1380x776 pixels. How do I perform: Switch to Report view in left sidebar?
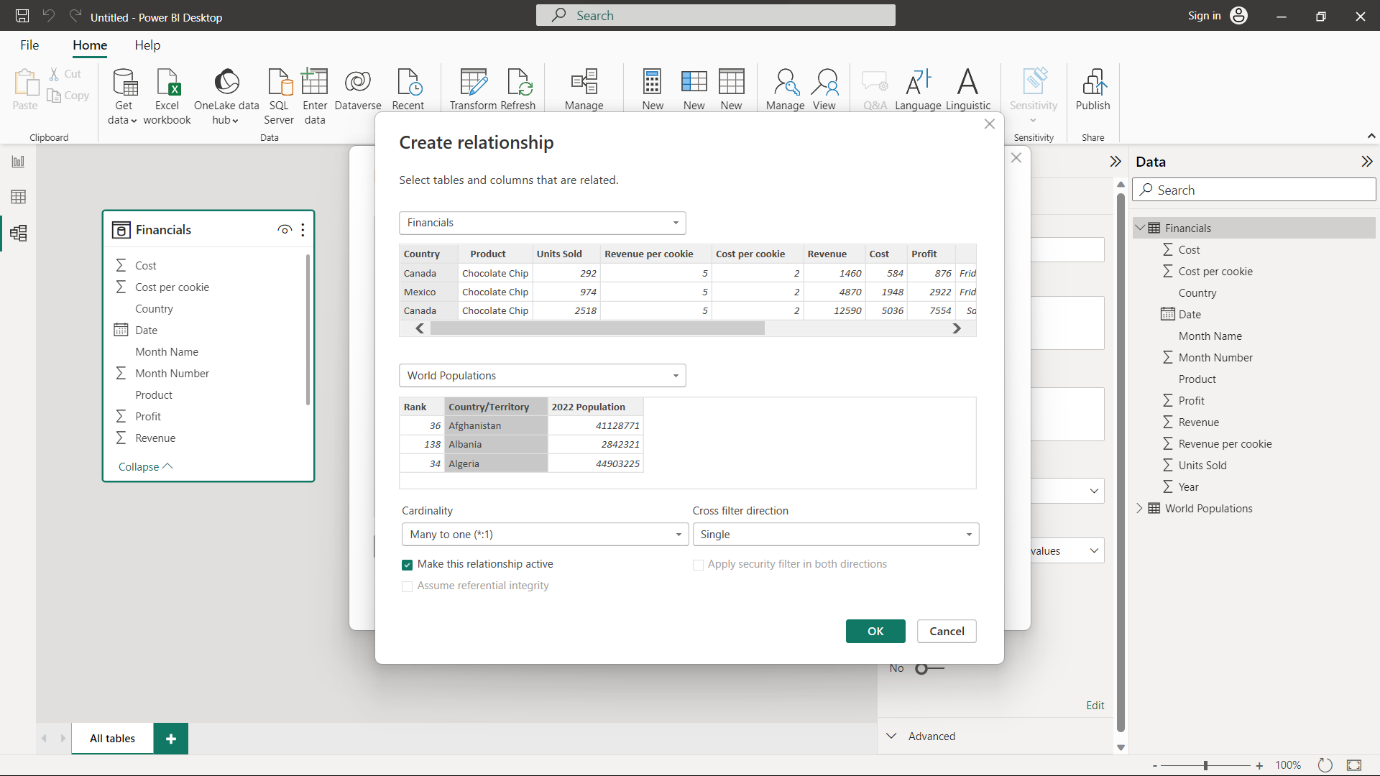[18, 161]
